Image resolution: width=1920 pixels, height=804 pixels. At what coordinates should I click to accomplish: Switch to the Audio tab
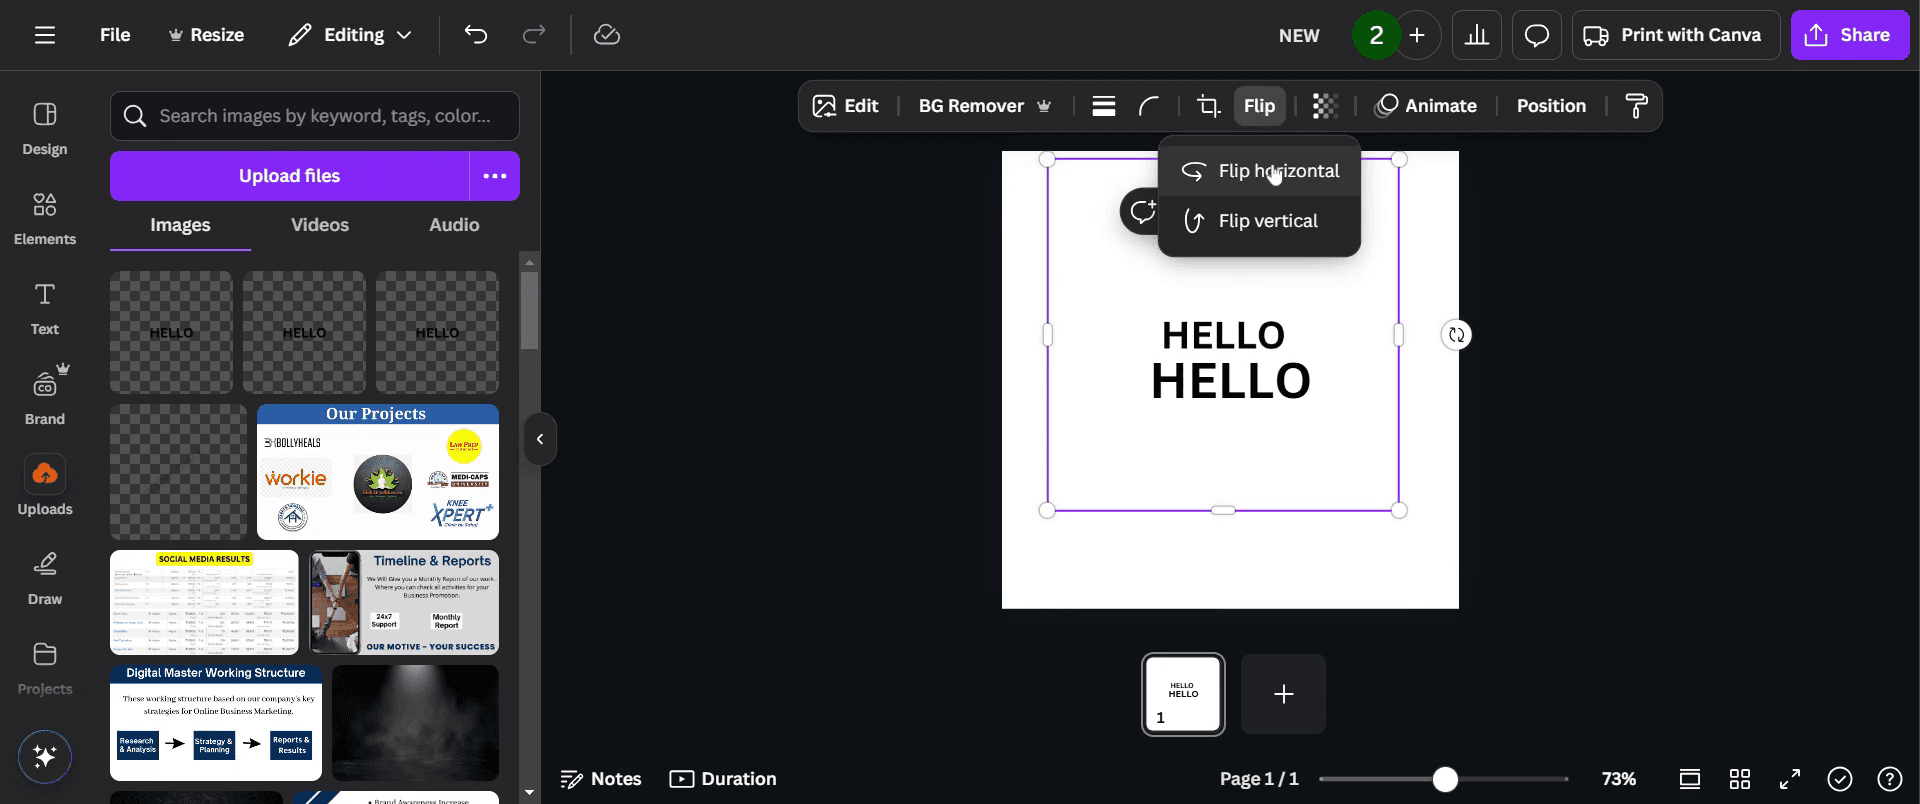click(x=454, y=225)
